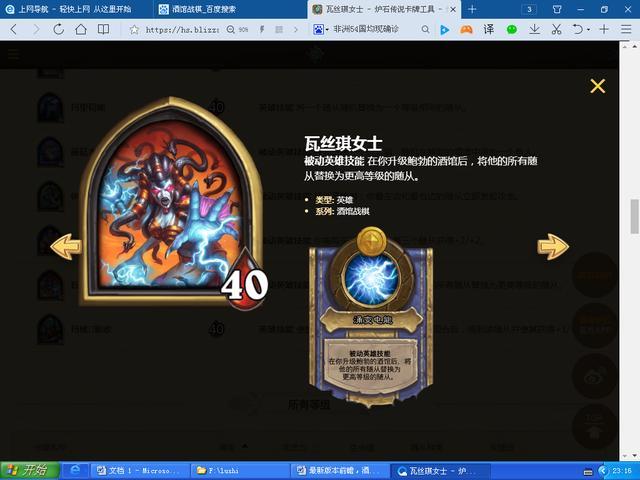Close the hero card overlay with yellow X
The height and width of the screenshot is (480, 640).
click(x=598, y=86)
